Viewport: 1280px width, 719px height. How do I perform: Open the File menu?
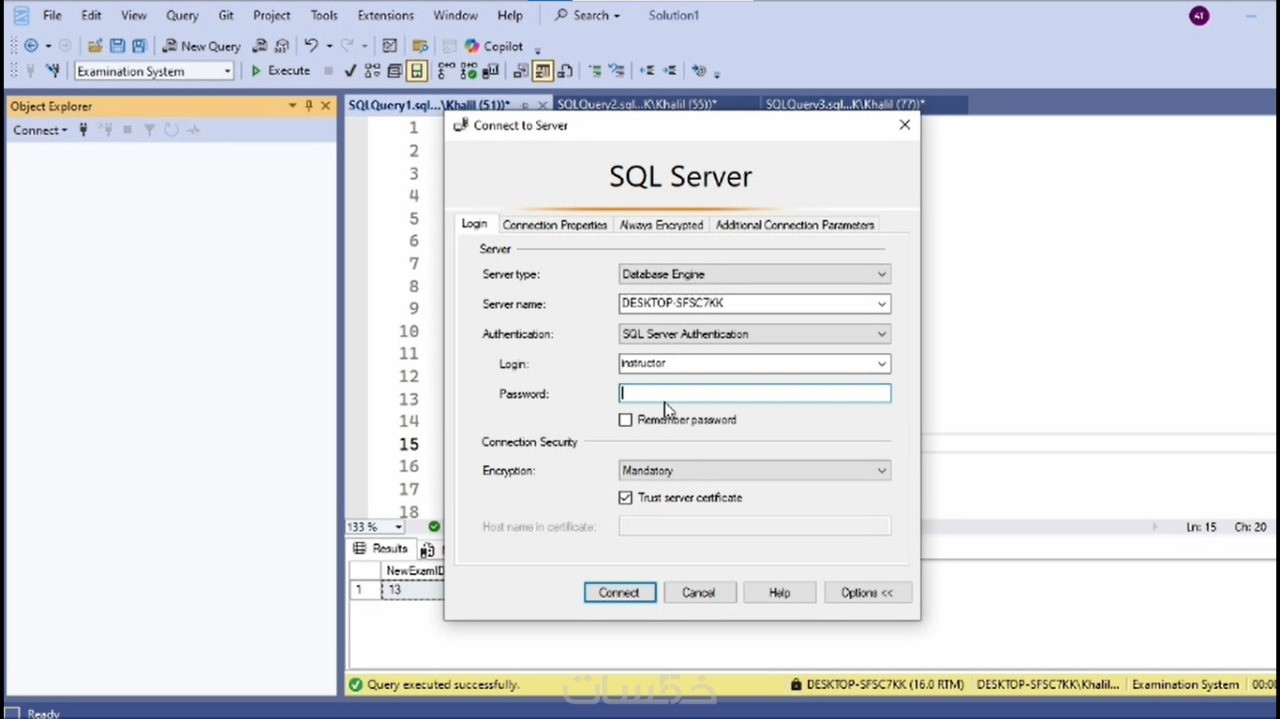[x=52, y=15]
